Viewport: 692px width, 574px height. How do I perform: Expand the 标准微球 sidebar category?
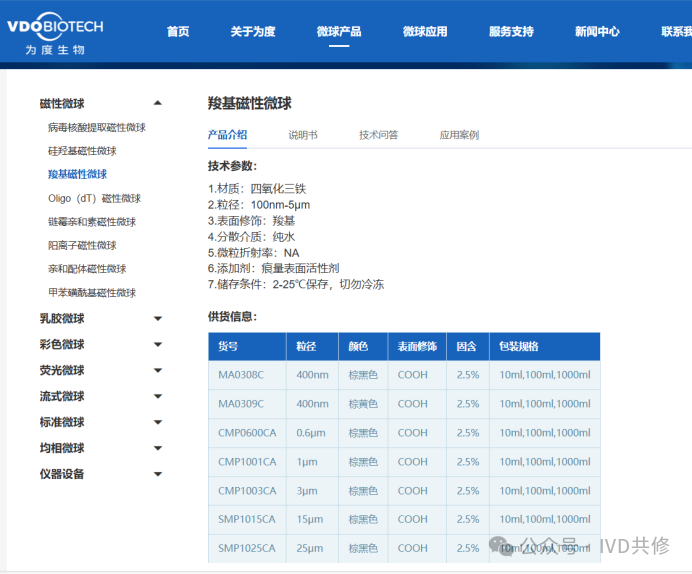157,422
